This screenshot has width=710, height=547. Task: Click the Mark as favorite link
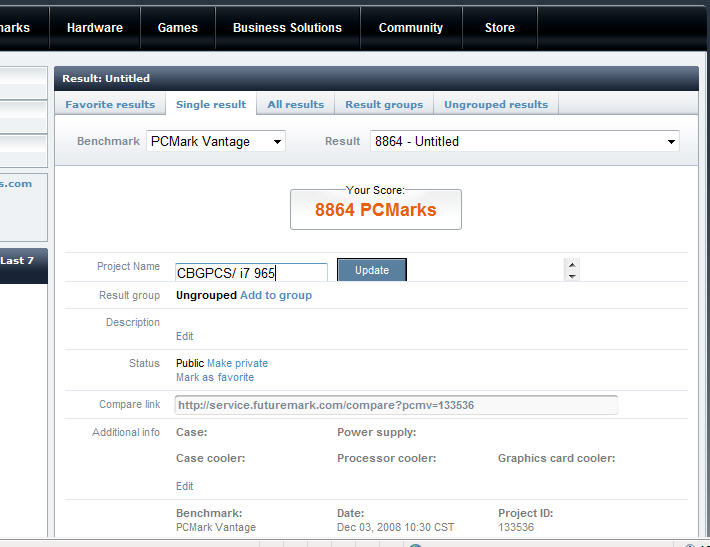(x=215, y=377)
